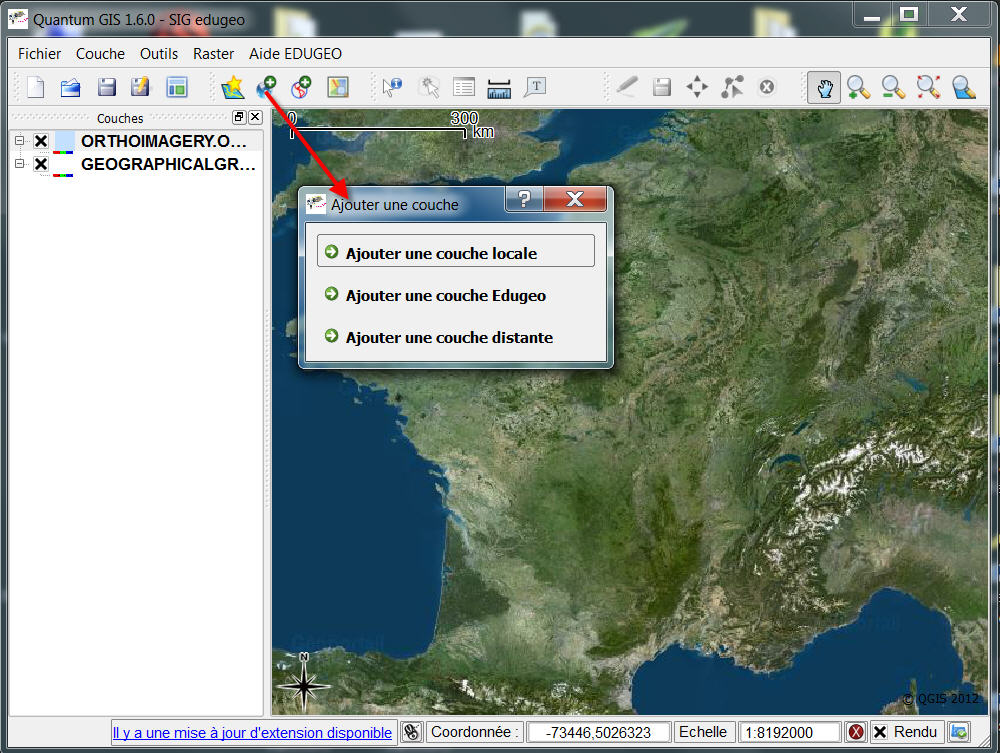Click the Echelle label in status bar

(x=703, y=732)
